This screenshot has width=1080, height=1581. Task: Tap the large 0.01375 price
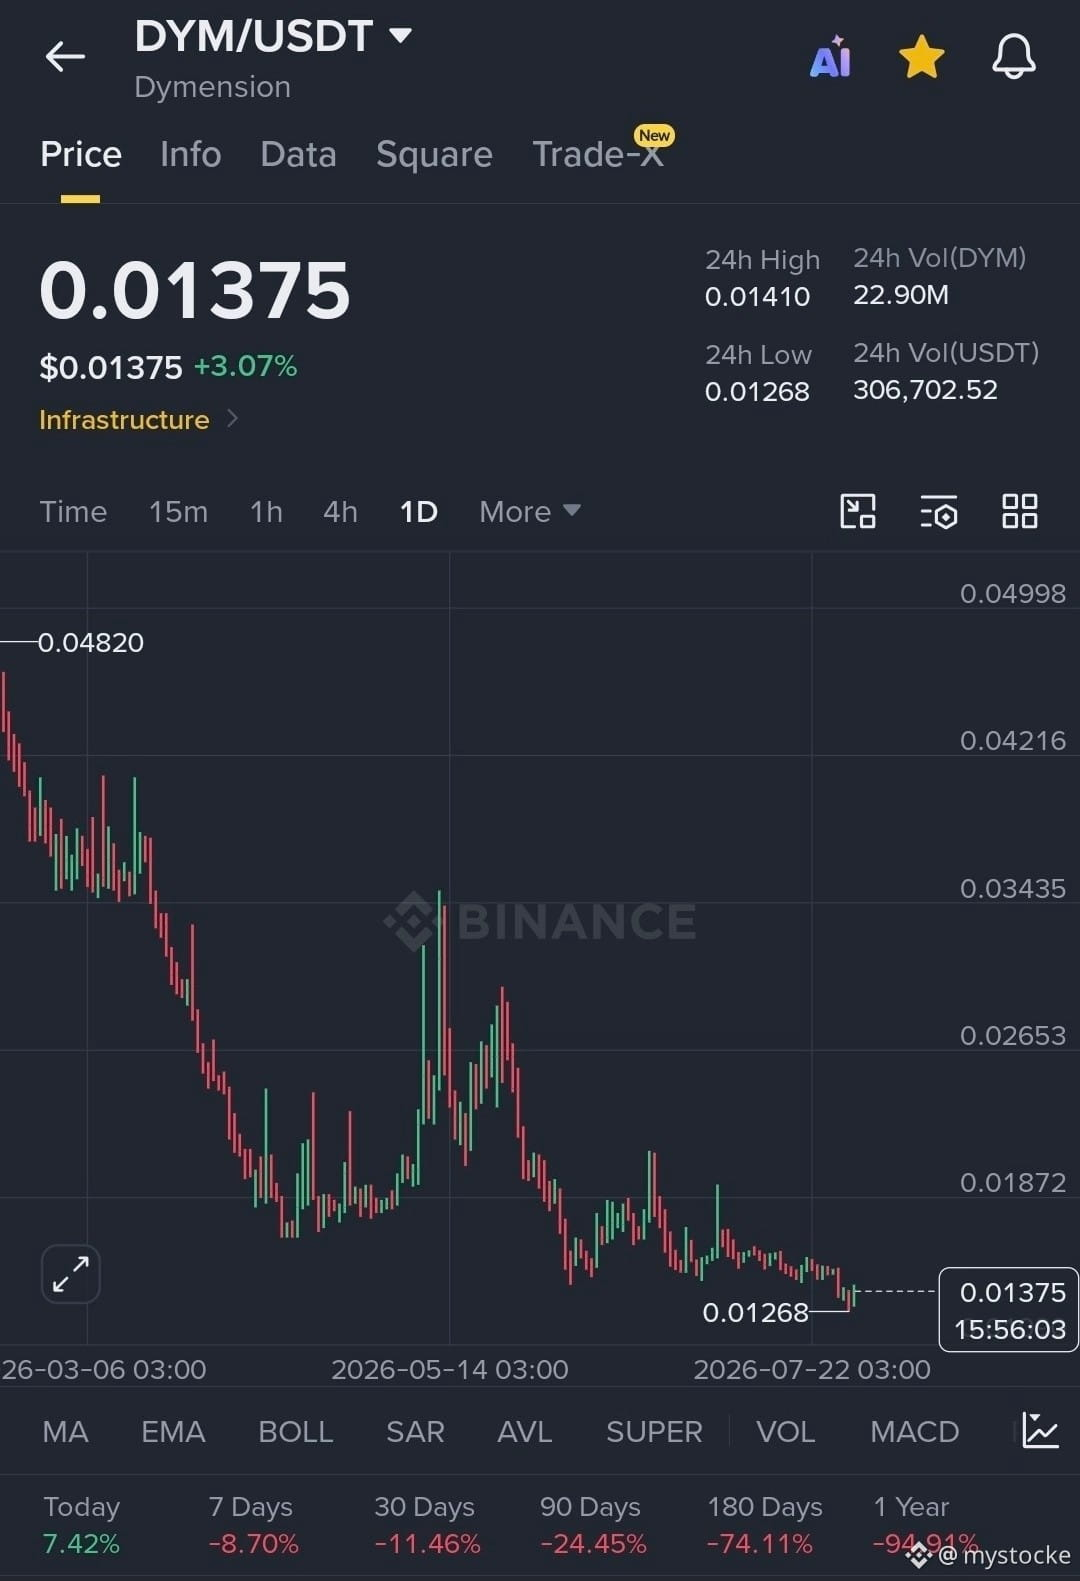(195, 291)
